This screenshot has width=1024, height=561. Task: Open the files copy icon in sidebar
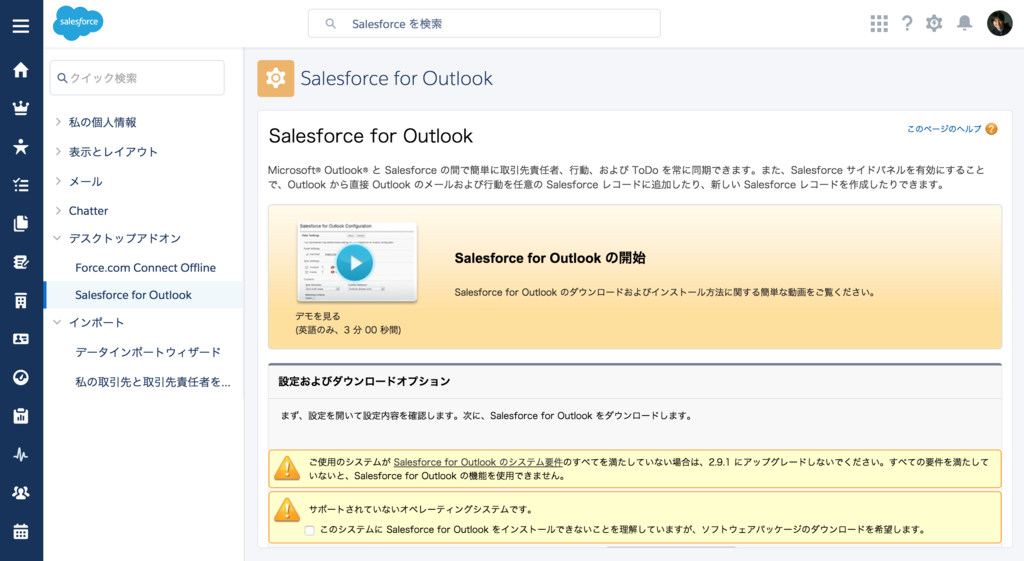click(x=21, y=223)
